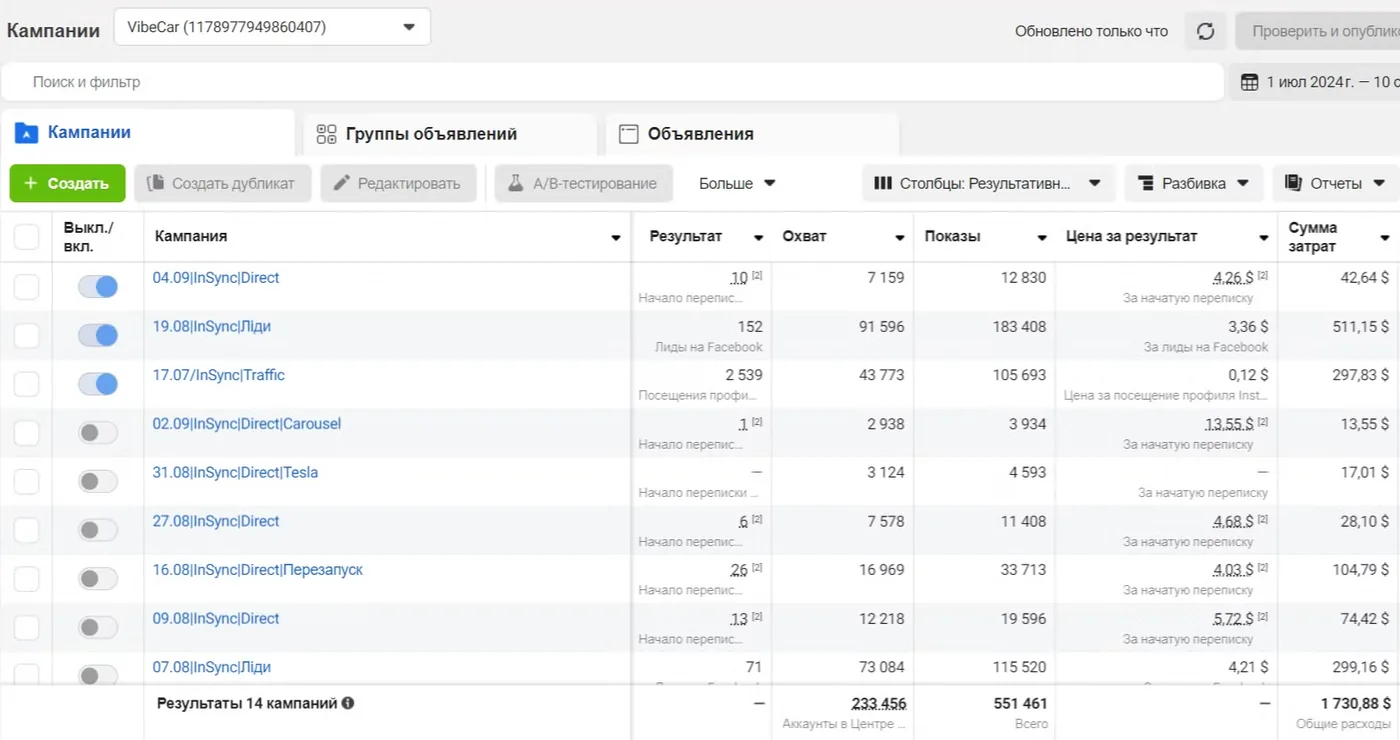Viewport: 1400px width, 740px height.
Task: Enable the 27.08|InSync|Direct campaign switch
Action: (98, 530)
